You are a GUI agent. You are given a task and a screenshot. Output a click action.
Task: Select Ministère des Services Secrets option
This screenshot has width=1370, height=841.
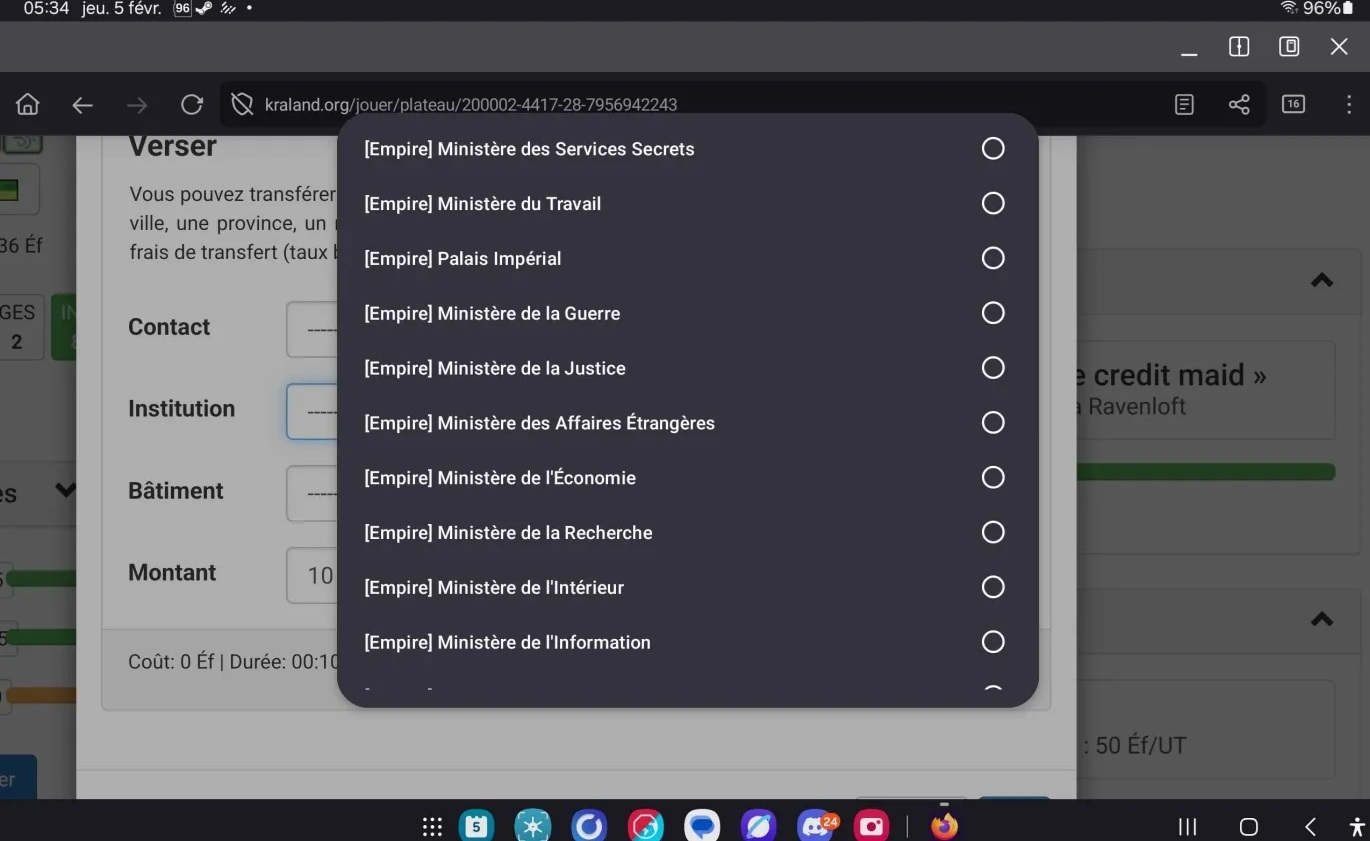[x=687, y=149]
